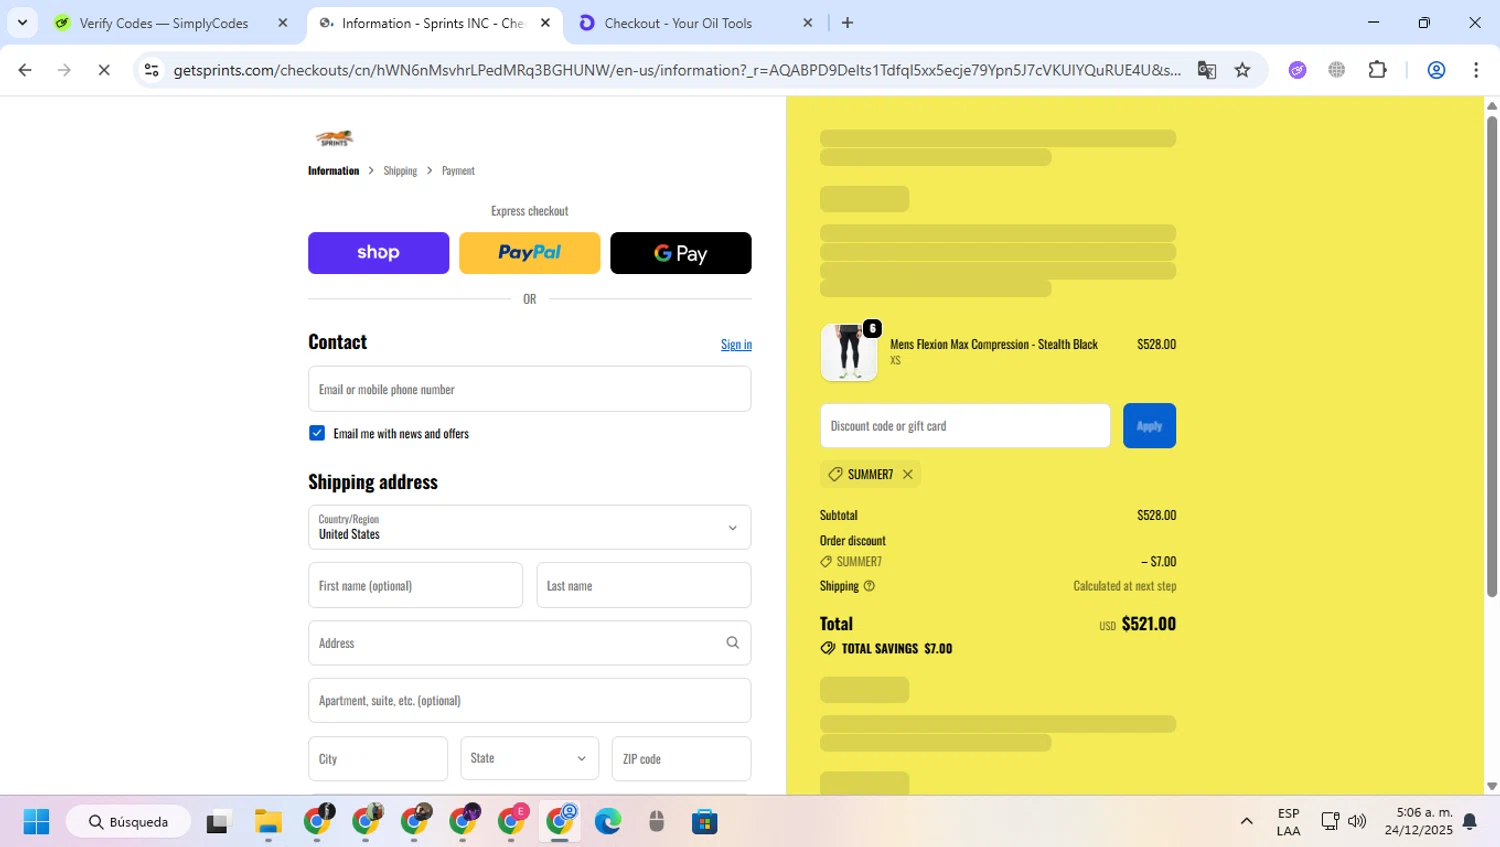The height and width of the screenshot is (847, 1500).
Task: Bookmark this page with the star
Action: click(x=1242, y=70)
